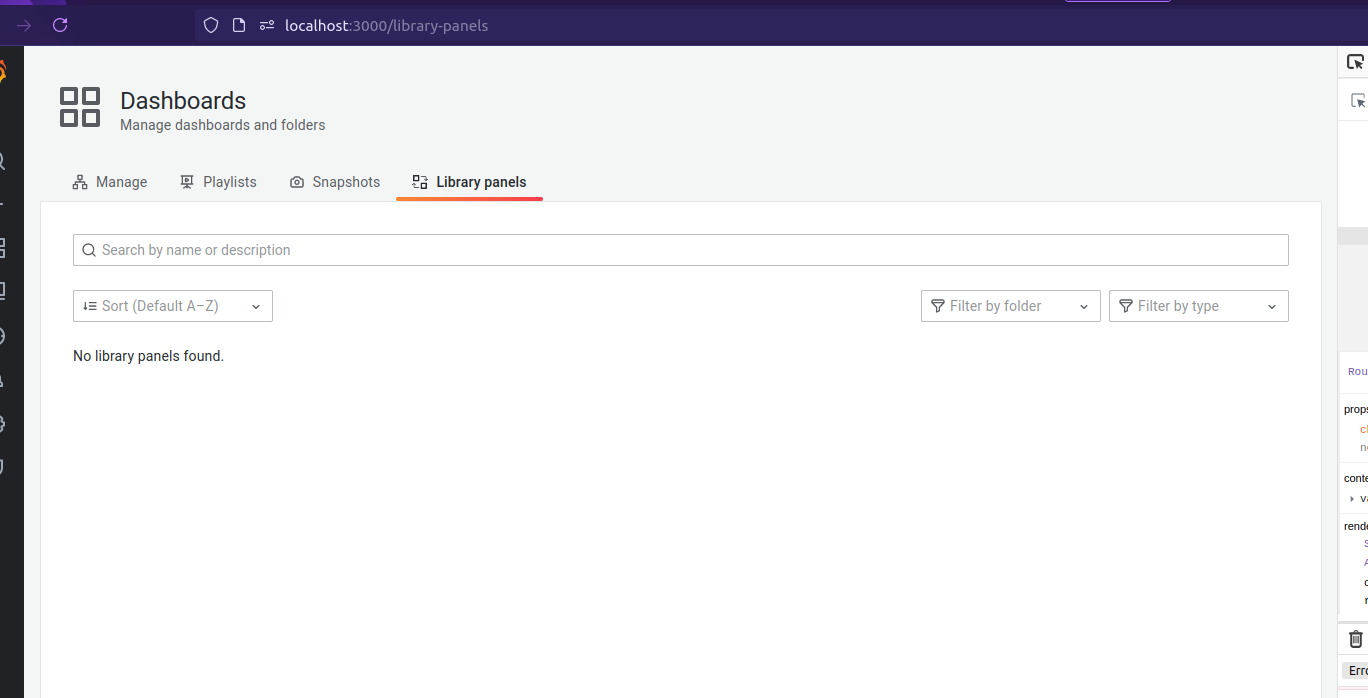
Task: Click the Dashboards header grid icon
Action: 80,107
